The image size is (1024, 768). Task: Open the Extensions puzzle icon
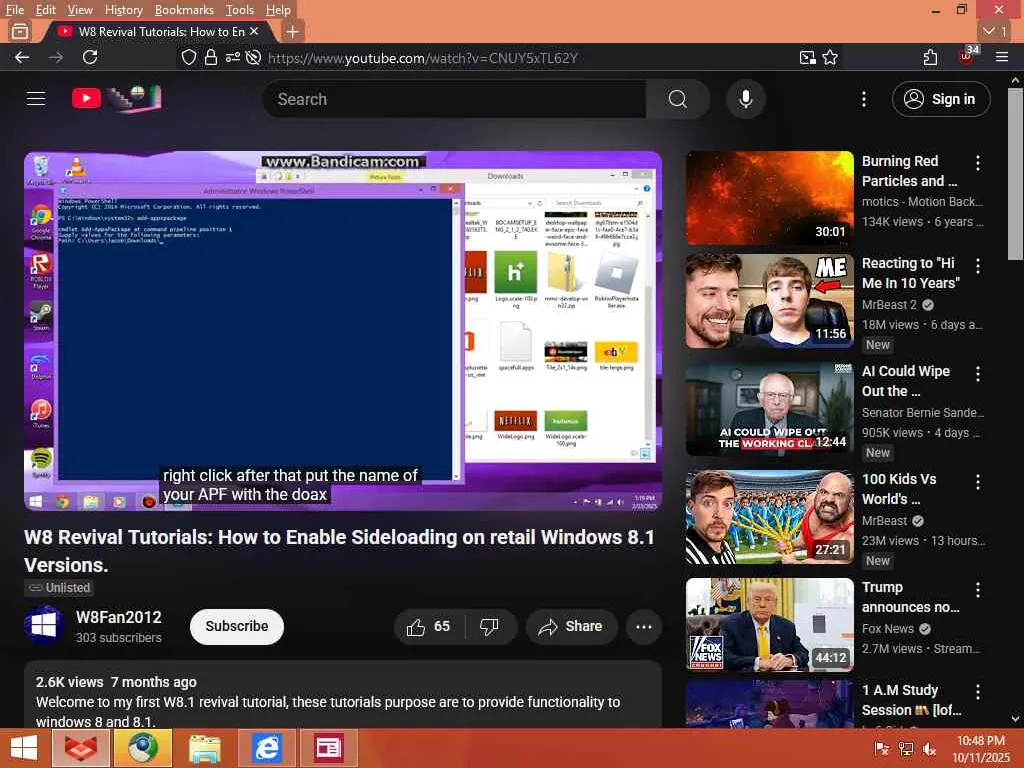(x=931, y=57)
